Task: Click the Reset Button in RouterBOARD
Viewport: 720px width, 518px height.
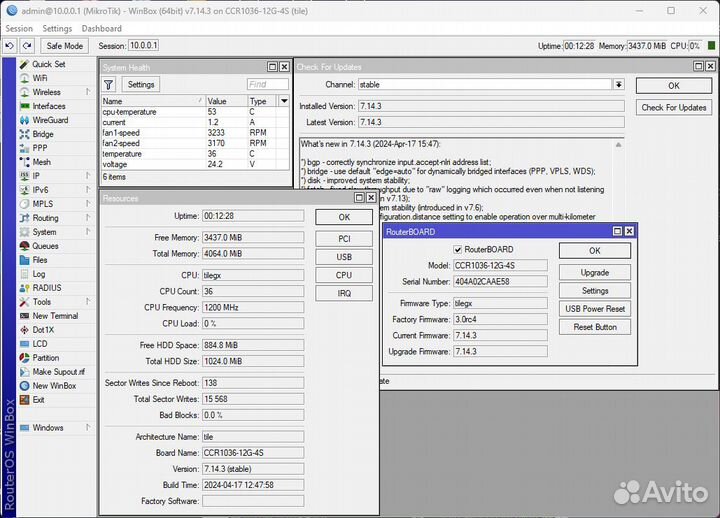Action: point(595,327)
